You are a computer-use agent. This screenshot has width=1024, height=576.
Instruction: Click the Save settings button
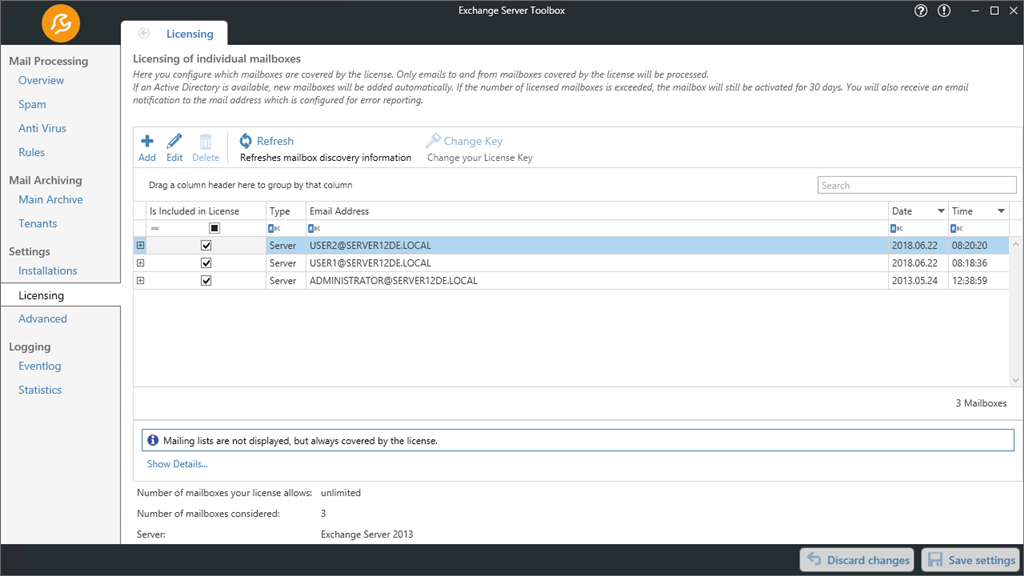[x=972, y=560]
